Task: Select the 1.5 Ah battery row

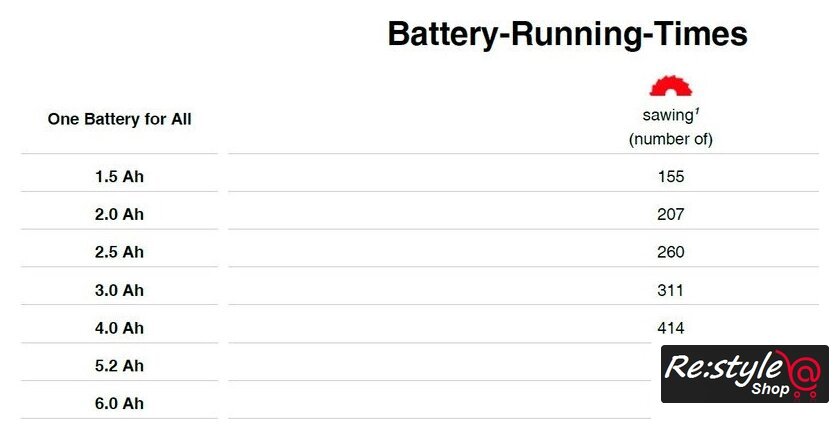Action: pos(120,176)
